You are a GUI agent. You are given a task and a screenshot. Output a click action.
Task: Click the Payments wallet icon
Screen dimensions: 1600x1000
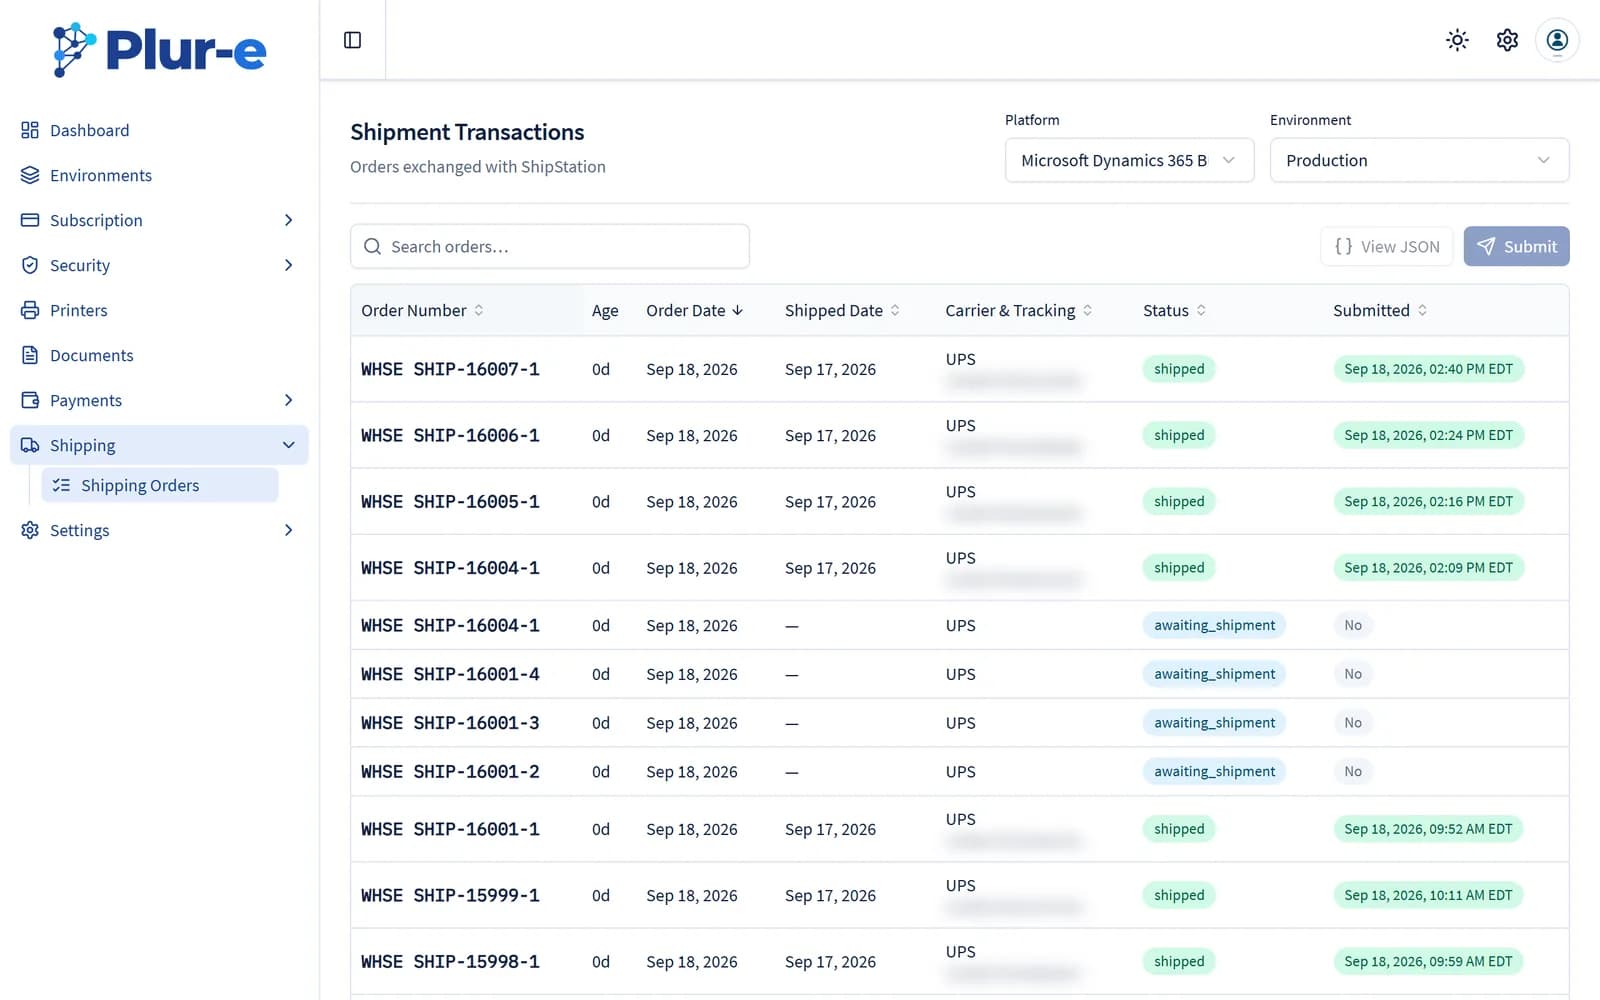pos(30,400)
